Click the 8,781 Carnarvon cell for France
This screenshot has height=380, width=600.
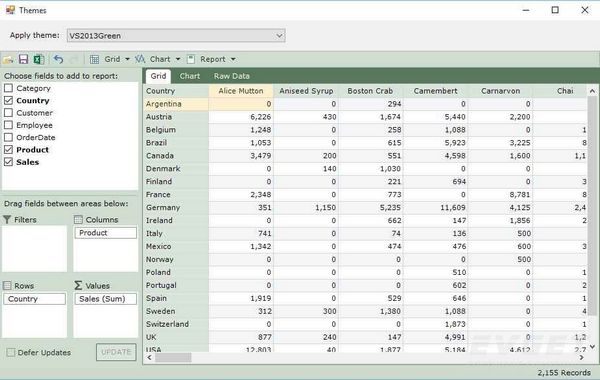501,195
